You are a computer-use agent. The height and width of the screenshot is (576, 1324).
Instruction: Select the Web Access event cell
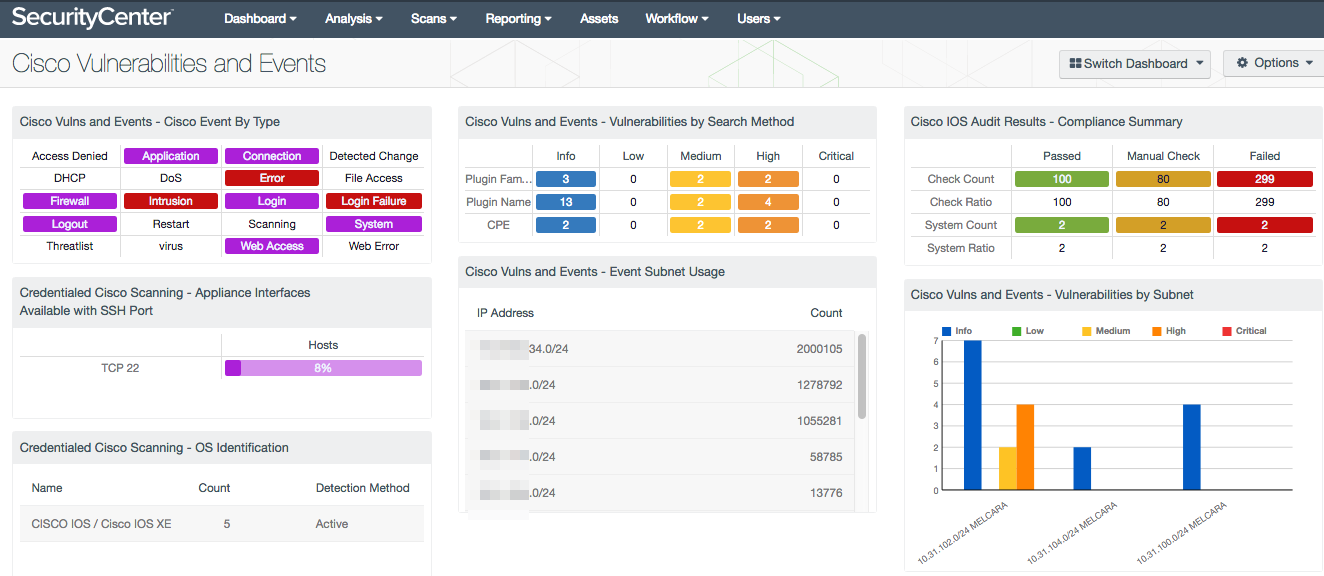(272, 246)
